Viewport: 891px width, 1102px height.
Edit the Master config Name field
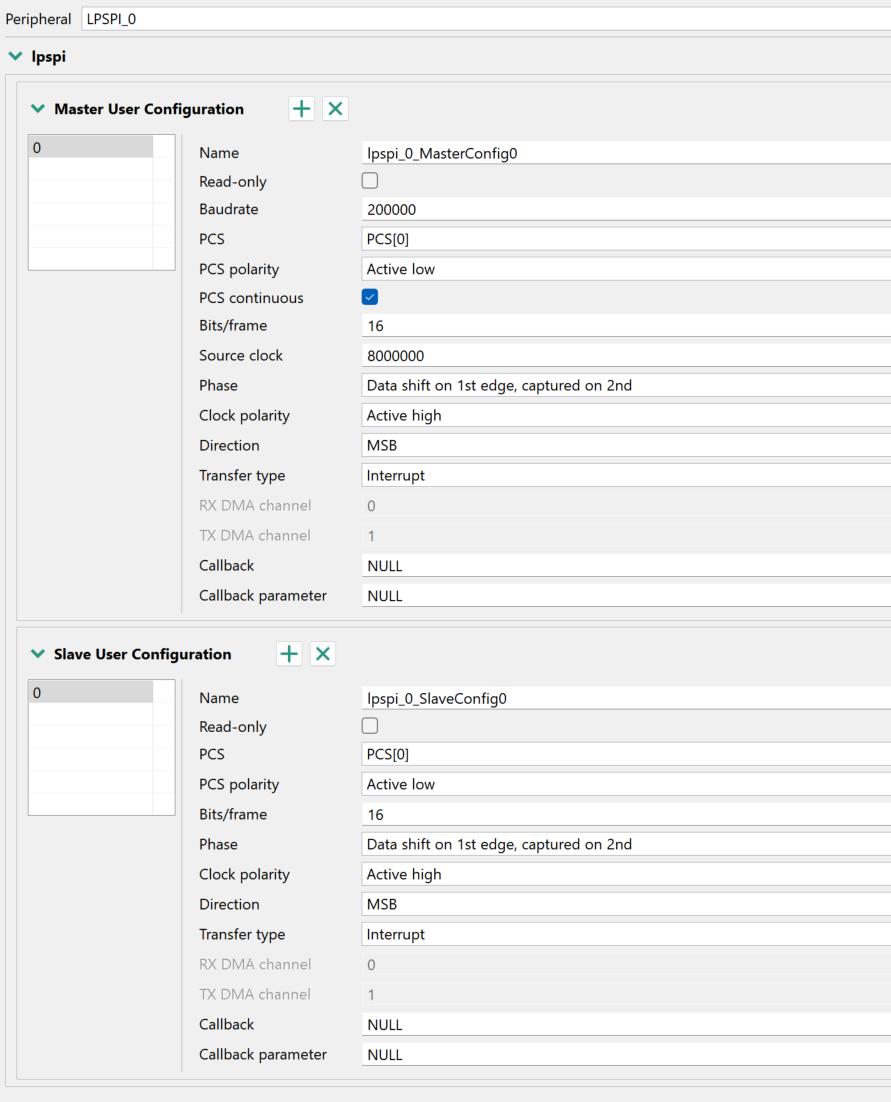coord(625,153)
